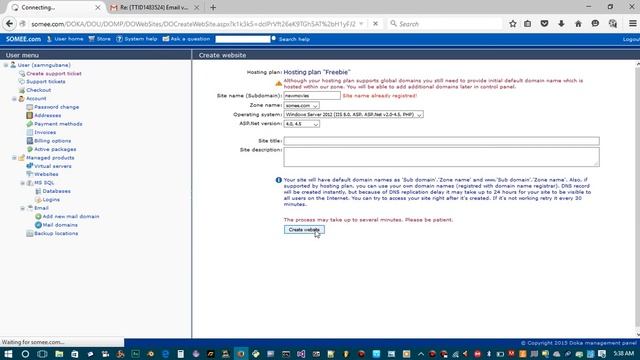Click the Create website button
The width and height of the screenshot is (640, 360).
click(x=304, y=230)
